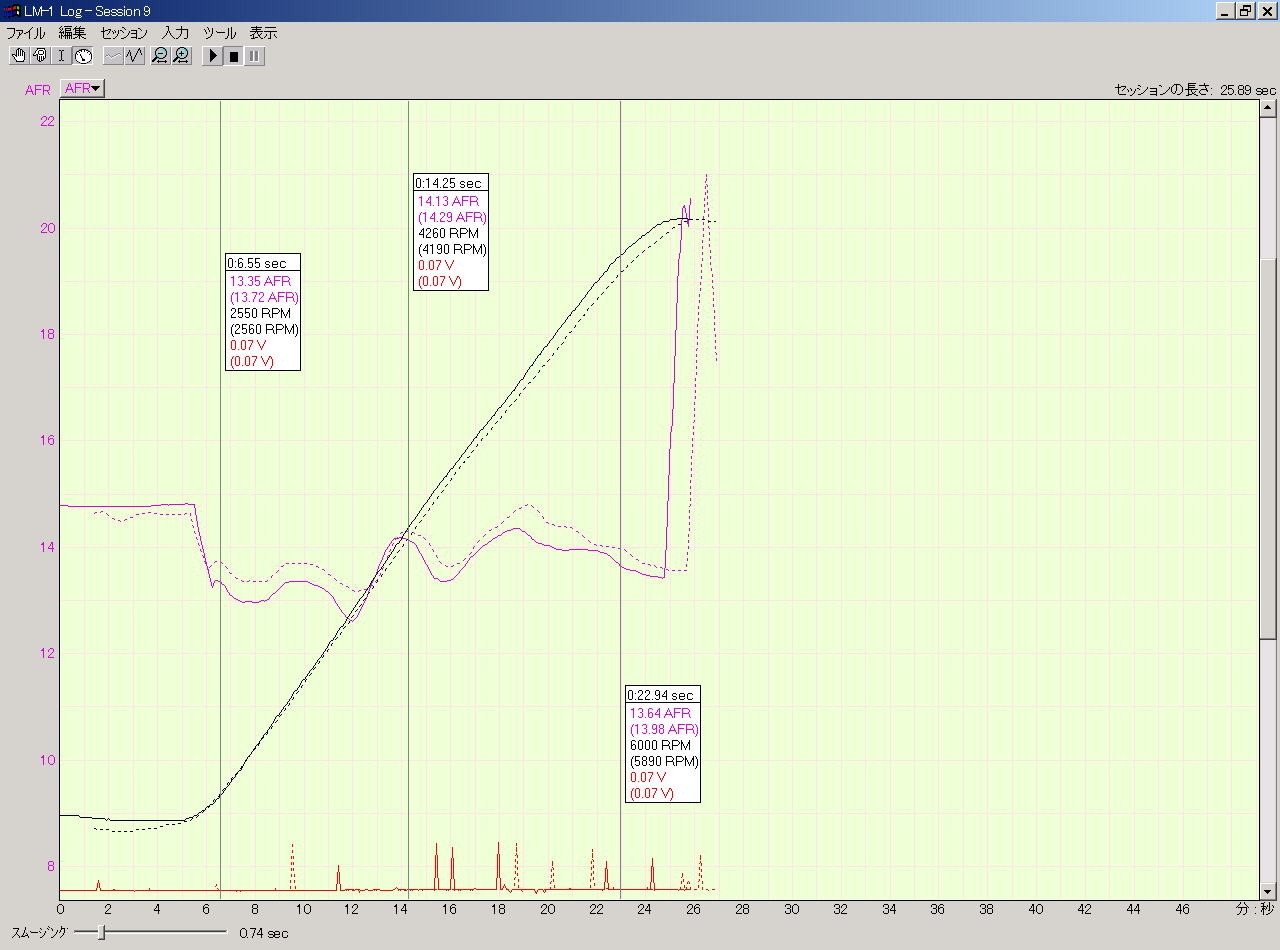
Task: Minimize the LM-1 Log window
Action: click(x=1226, y=11)
